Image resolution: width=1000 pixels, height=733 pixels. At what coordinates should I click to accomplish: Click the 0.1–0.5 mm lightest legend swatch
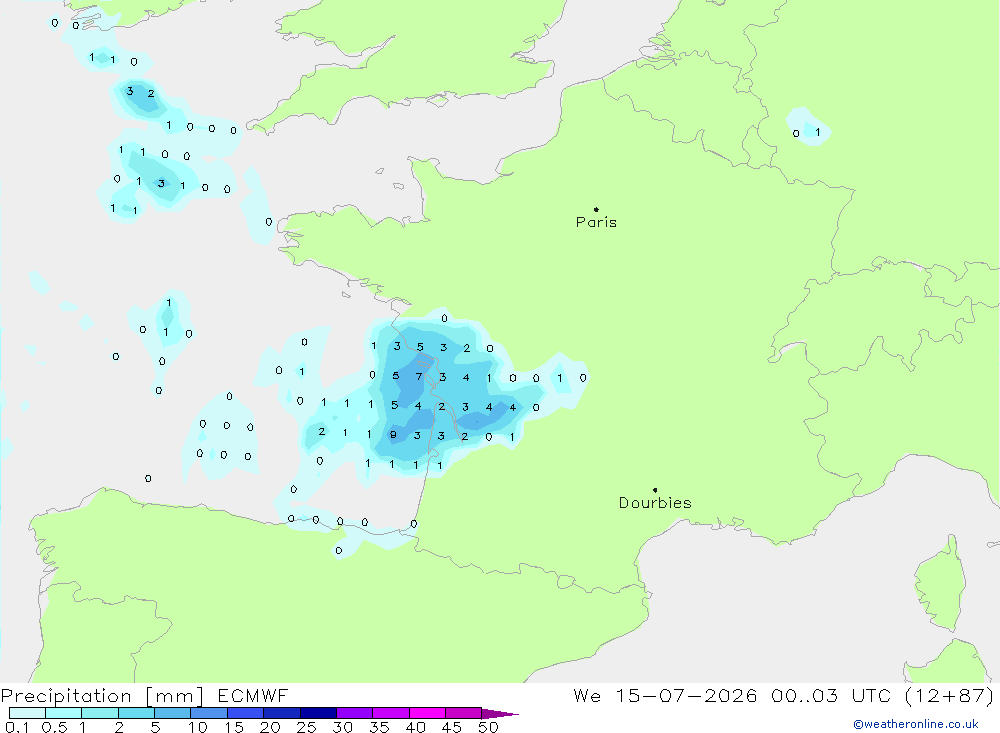click(27, 713)
